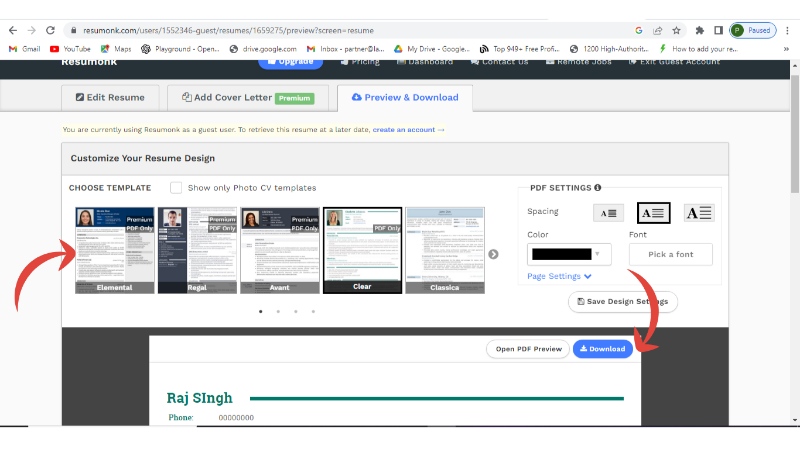Click the blue Download button

(x=602, y=349)
